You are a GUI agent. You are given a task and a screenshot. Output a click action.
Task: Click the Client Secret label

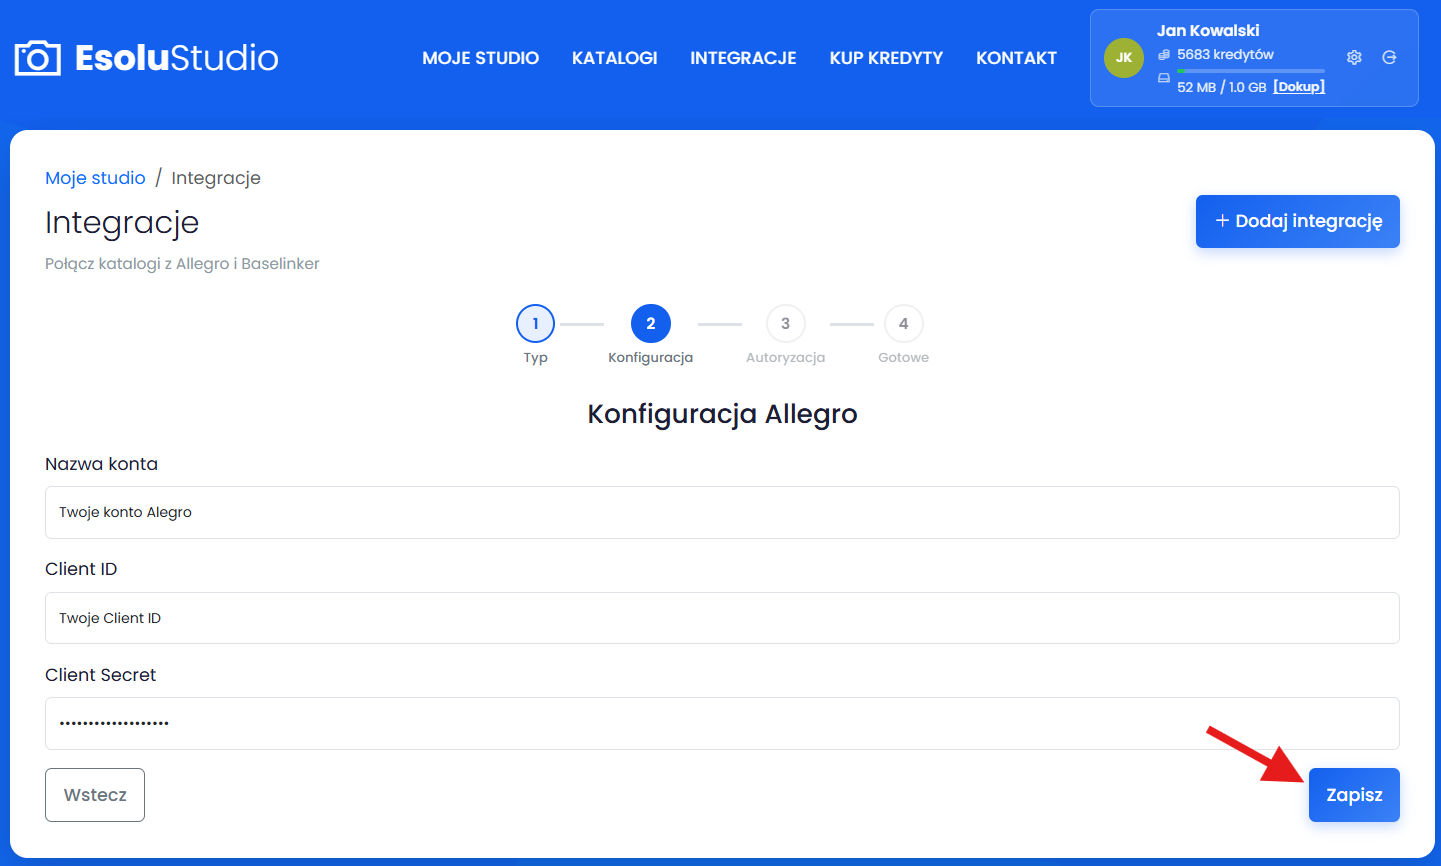coord(100,675)
